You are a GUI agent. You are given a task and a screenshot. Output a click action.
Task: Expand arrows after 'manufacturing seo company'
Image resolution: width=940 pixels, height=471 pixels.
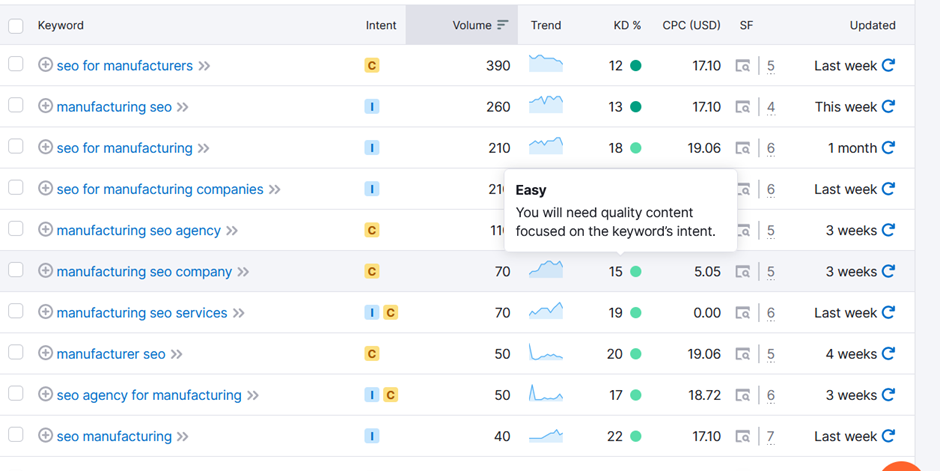[x=243, y=272]
